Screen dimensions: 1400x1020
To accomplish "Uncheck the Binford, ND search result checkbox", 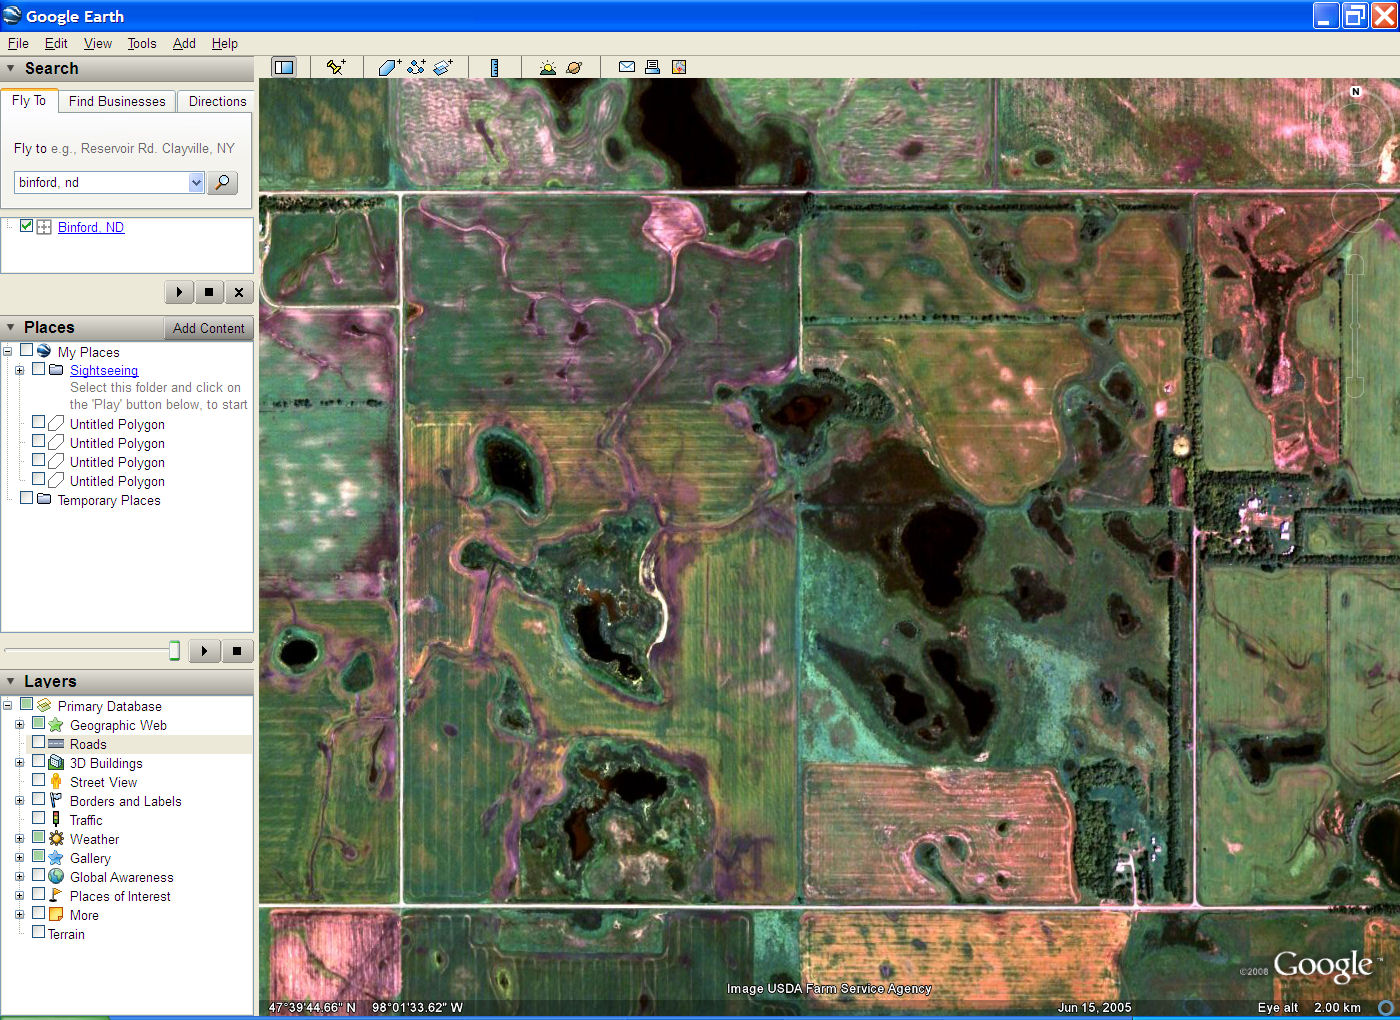I will pos(27,226).
